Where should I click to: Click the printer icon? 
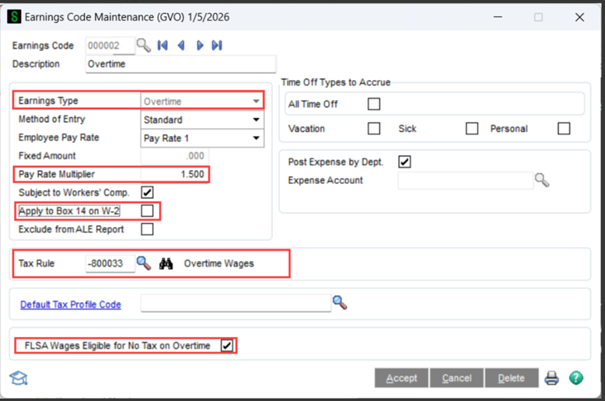(x=552, y=378)
